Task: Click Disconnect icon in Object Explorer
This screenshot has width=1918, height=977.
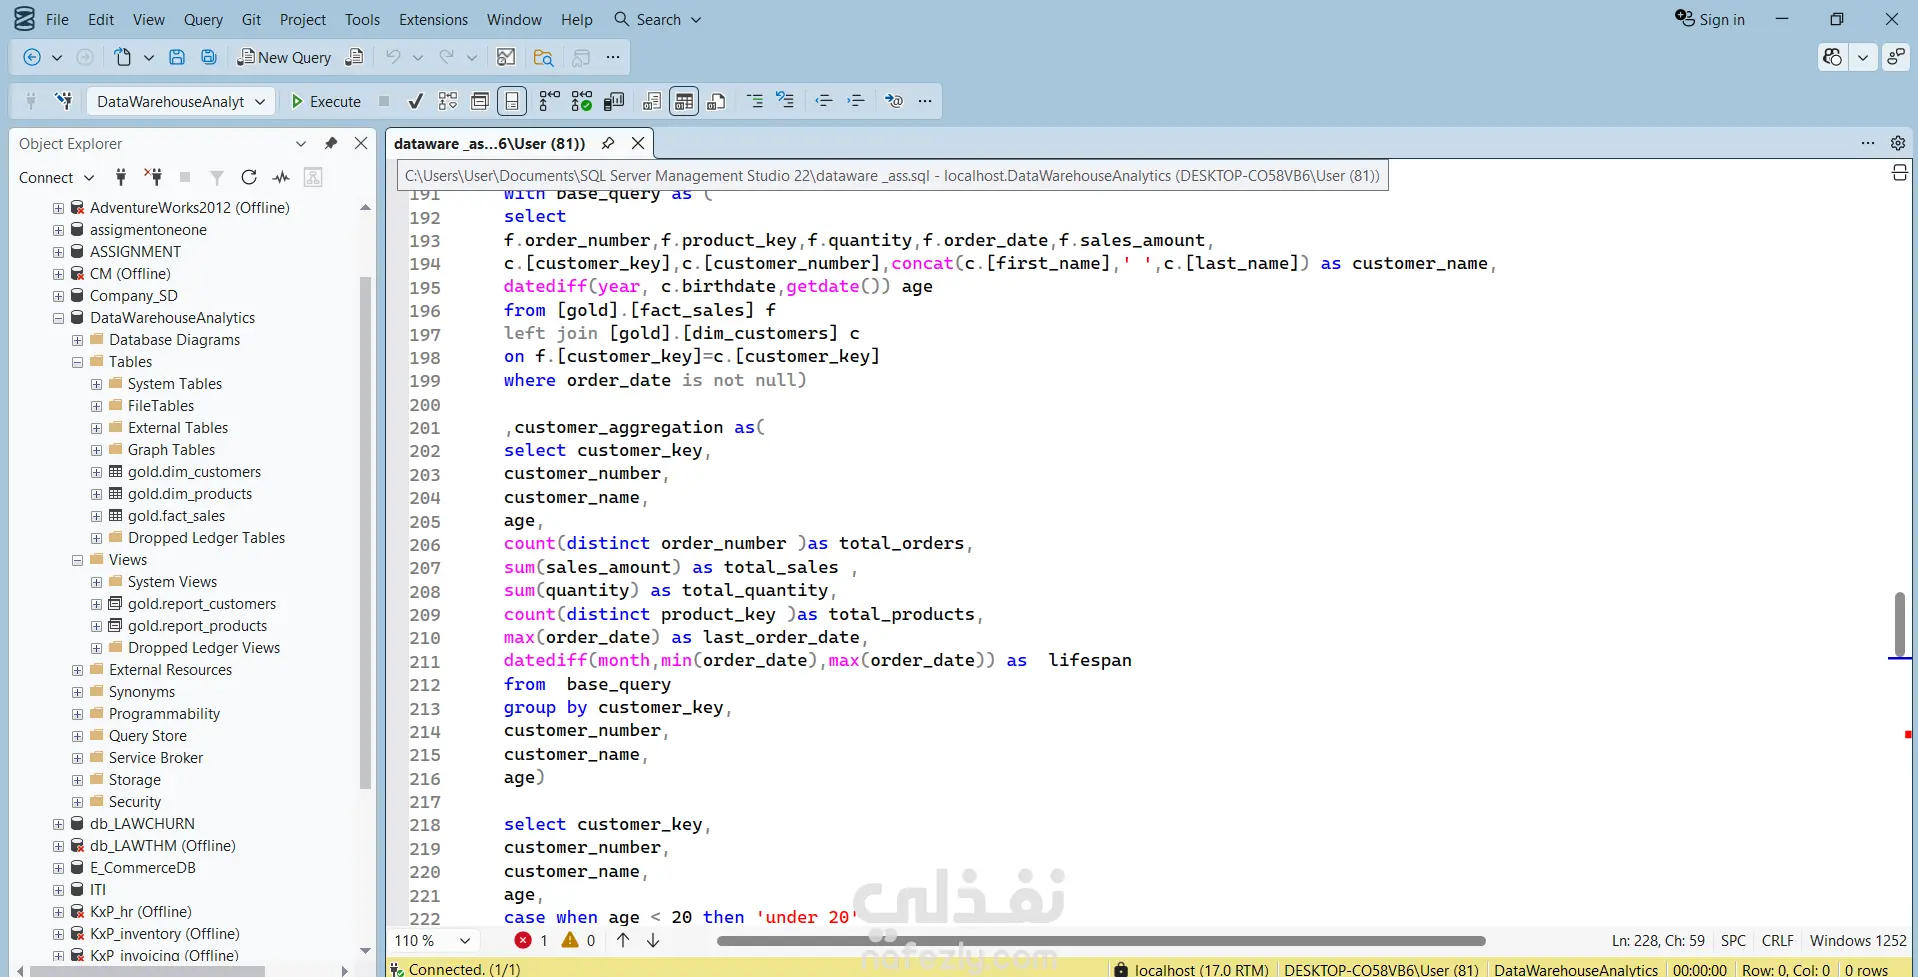Action: tap(153, 177)
